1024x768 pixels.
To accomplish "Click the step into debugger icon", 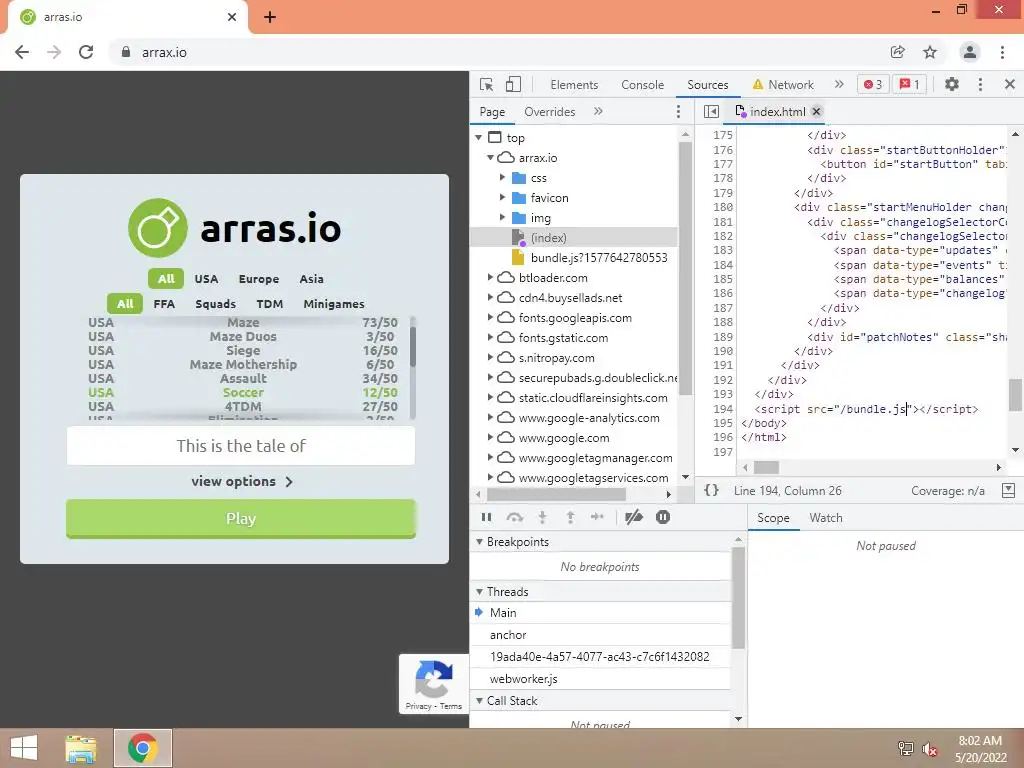I will [x=542, y=517].
